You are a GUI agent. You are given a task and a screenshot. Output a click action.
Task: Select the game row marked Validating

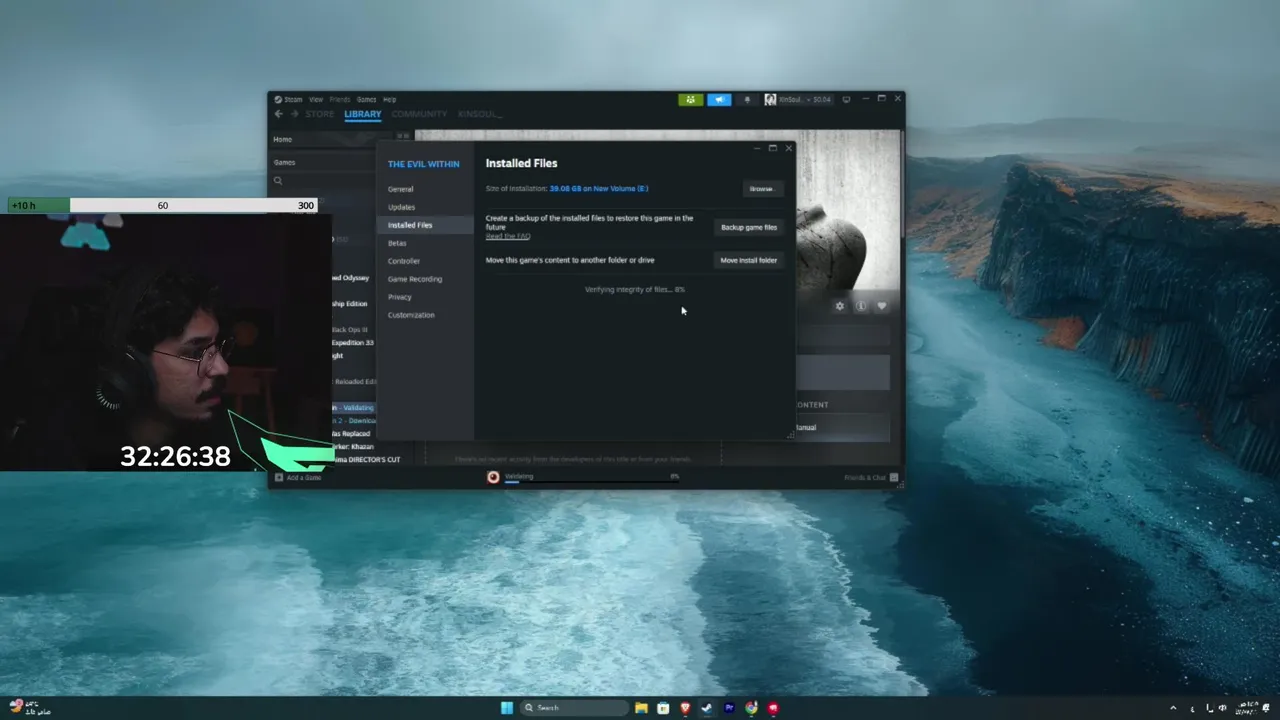point(354,407)
